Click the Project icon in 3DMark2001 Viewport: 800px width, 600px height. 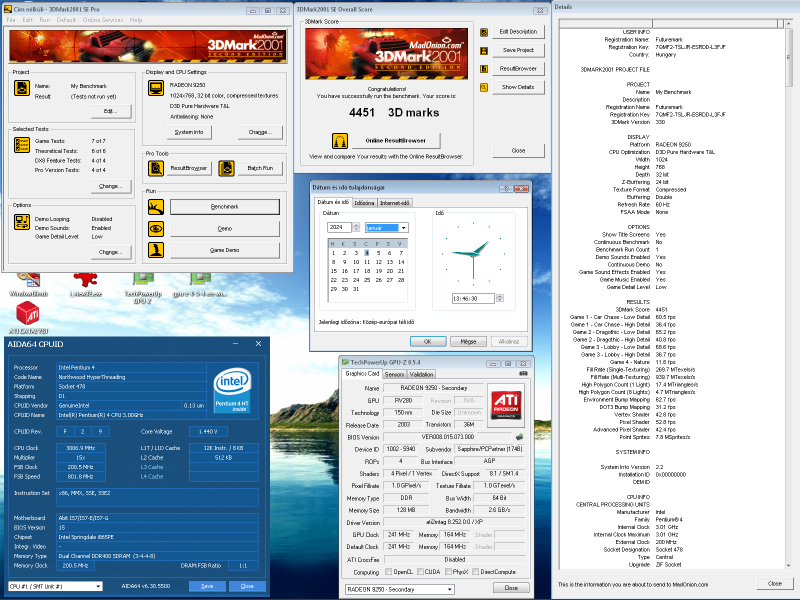pos(21,88)
